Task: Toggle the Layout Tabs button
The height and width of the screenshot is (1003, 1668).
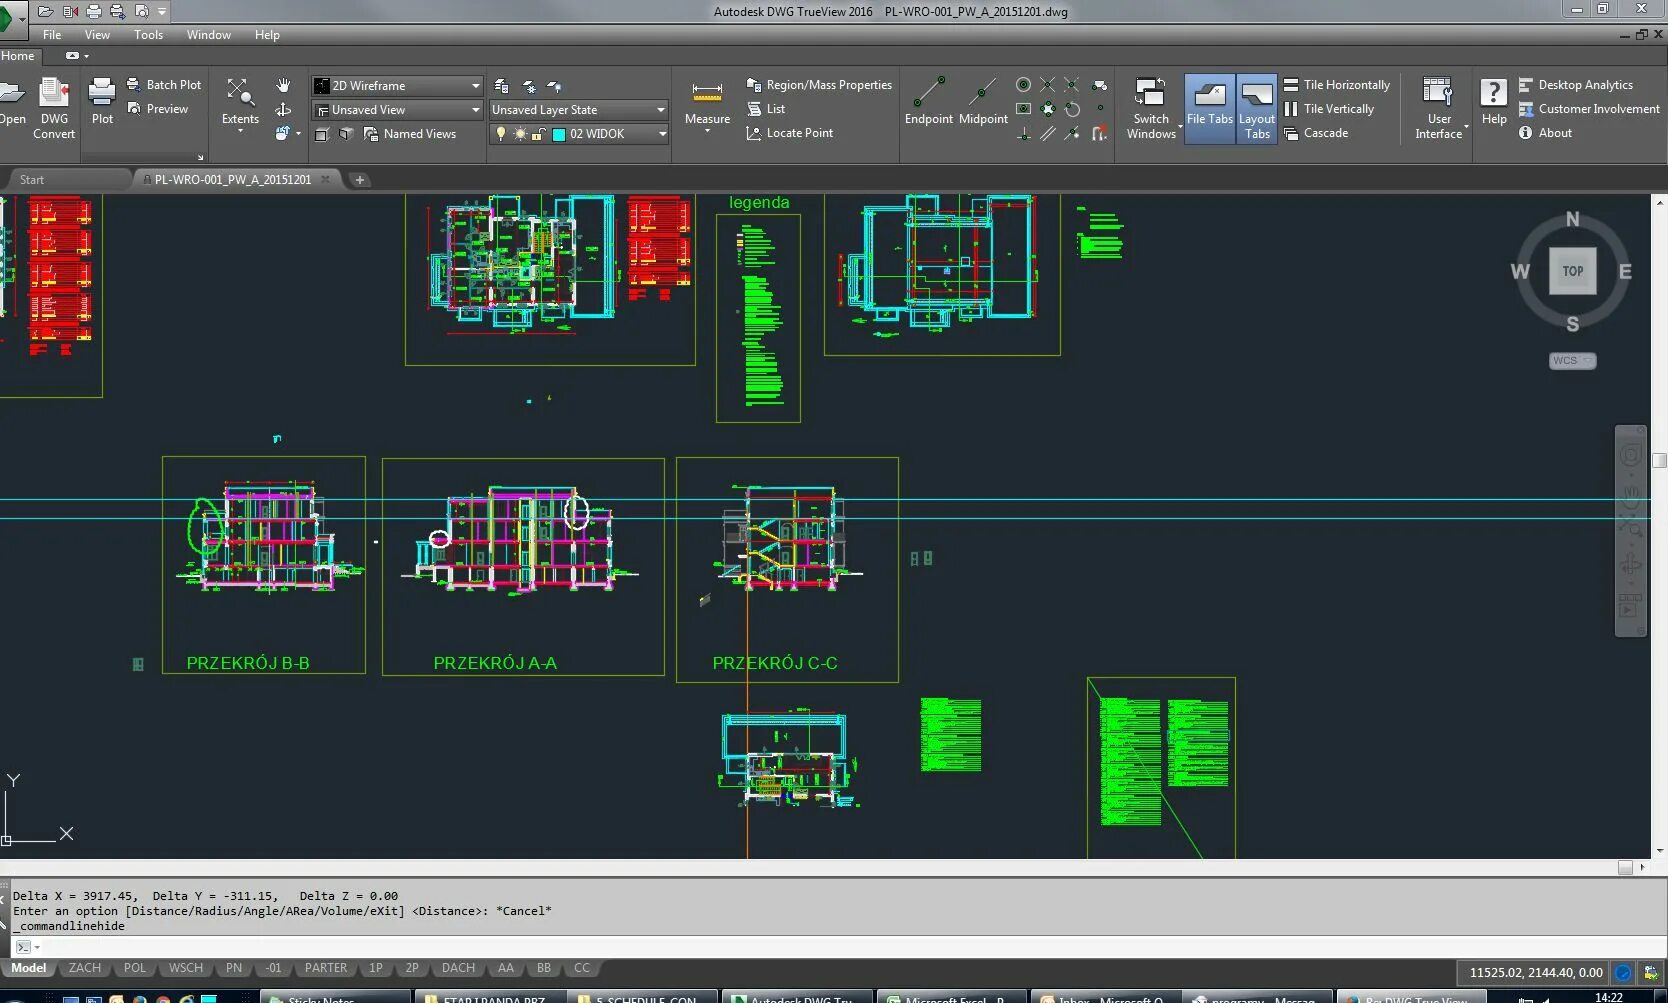Action: [x=1257, y=108]
